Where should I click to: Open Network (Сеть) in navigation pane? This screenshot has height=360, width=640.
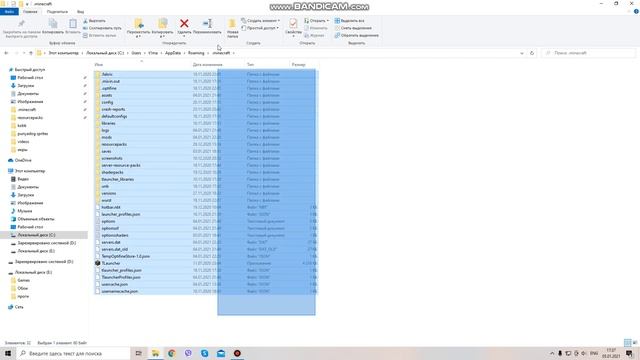tap(16, 307)
